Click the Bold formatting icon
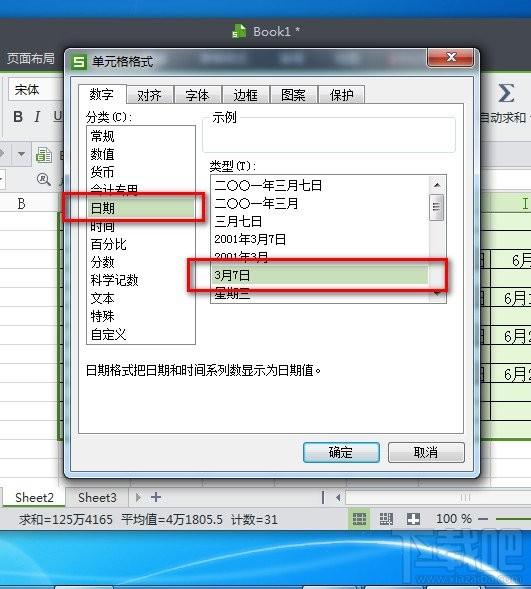This screenshot has height=589, width=531. tap(18, 116)
